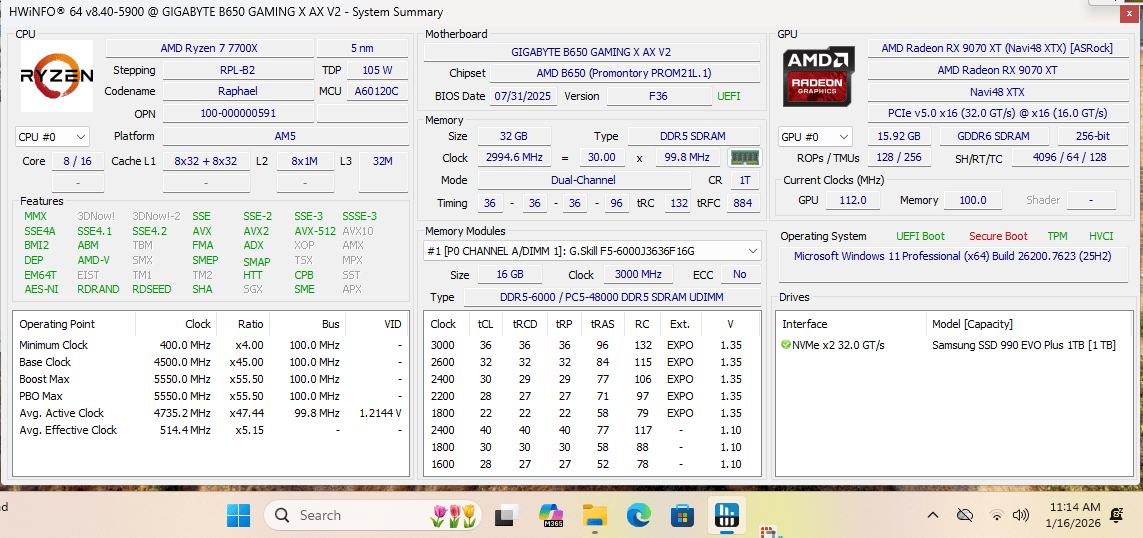Click the 2994.6 MHz memory clock
This screenshot has width=1143, height=538.
click(514, 157)
